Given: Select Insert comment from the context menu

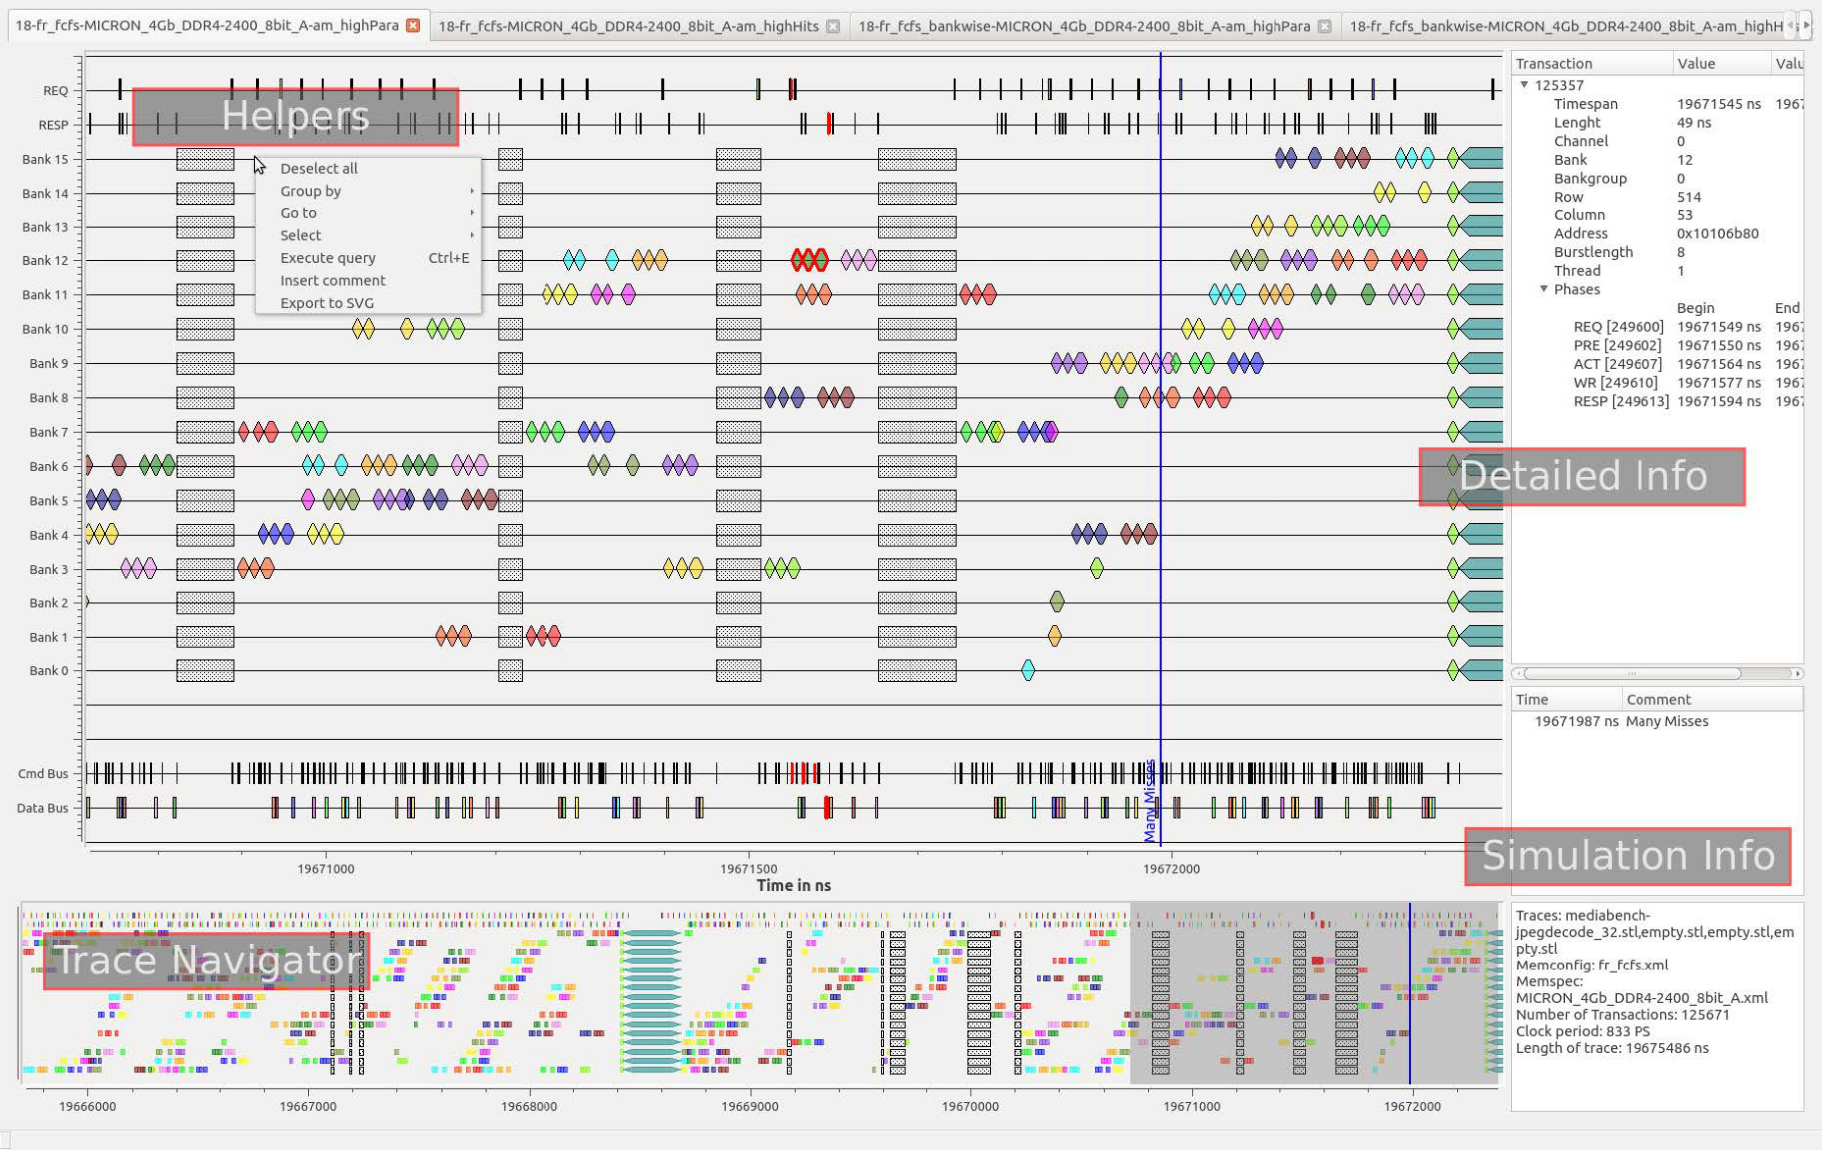Looking at the screenshot, I should pyautogui.click(x=332, y=280).
